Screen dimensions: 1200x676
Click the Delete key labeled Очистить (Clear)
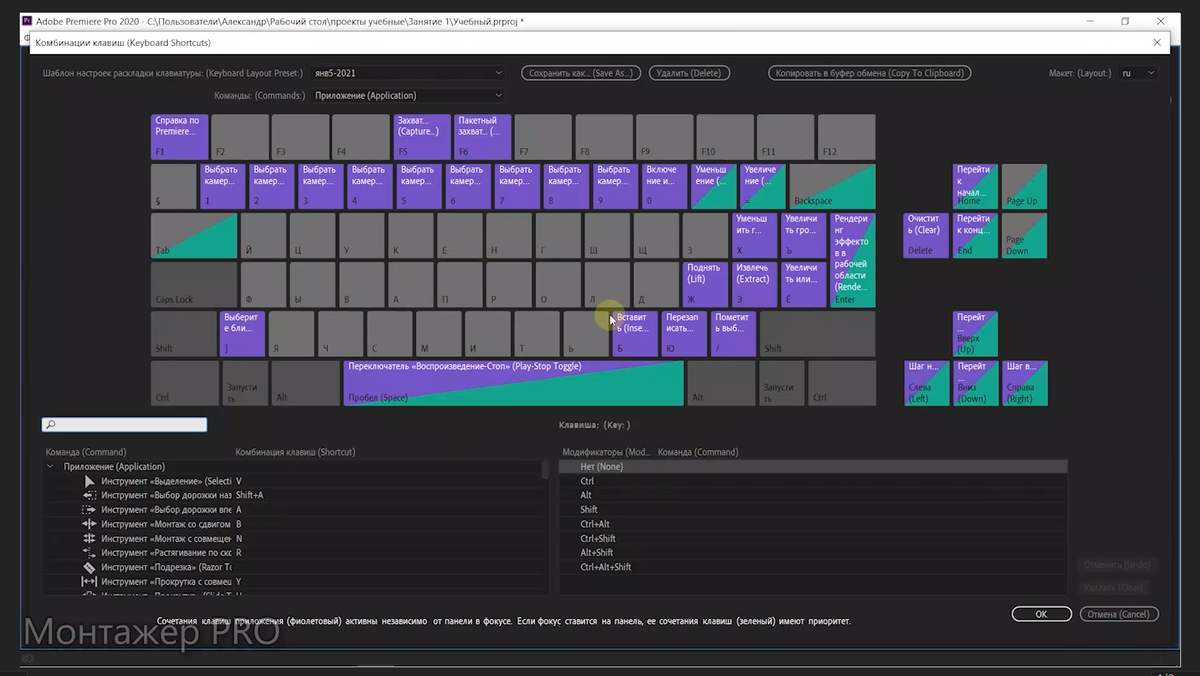tap(926, 235)
